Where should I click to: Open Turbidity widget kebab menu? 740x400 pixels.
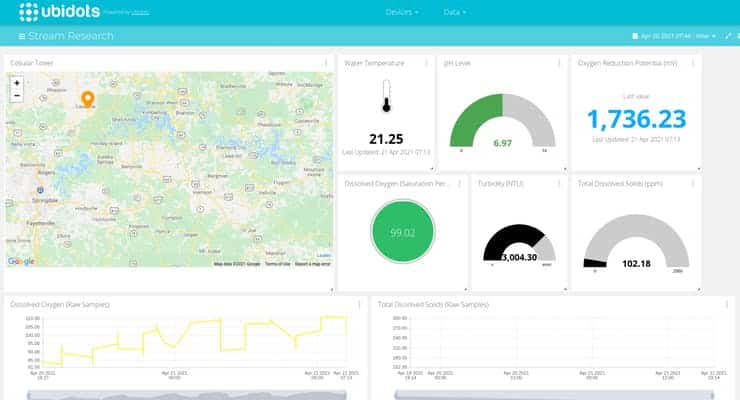coord(562,184)
